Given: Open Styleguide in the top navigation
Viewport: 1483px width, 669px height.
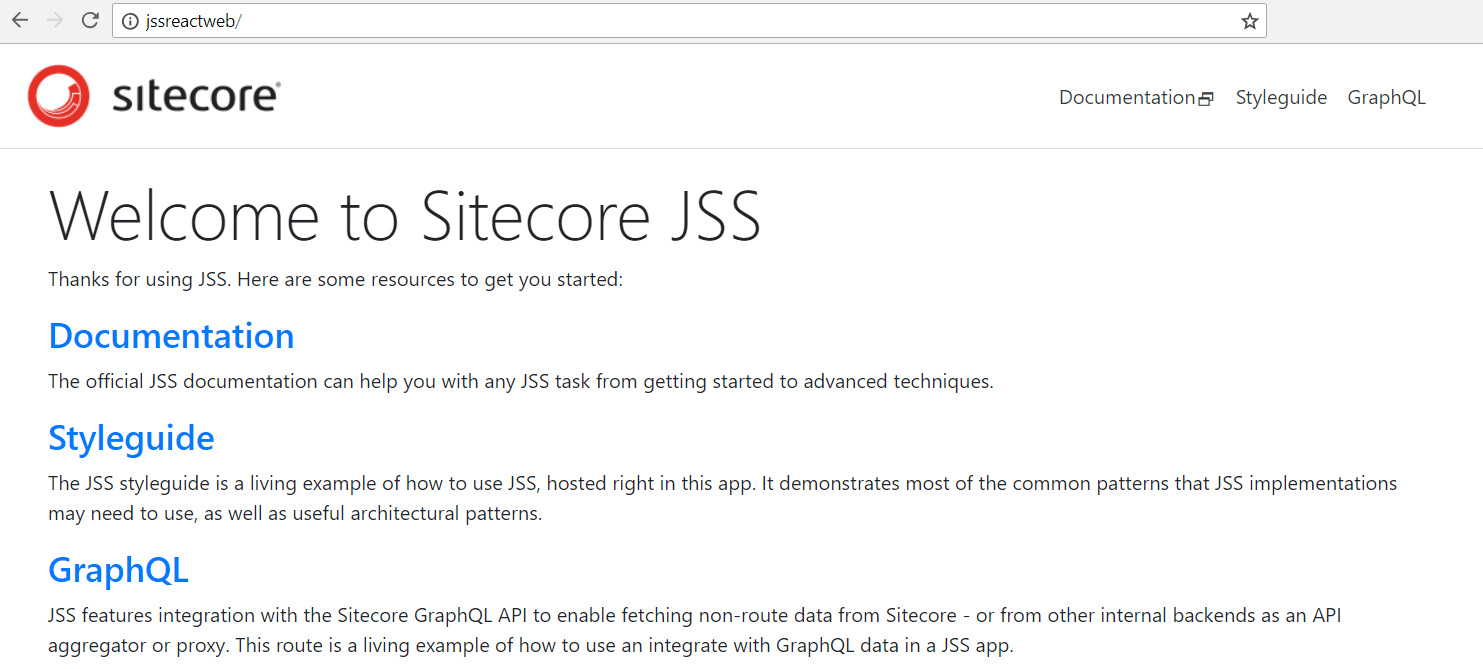Looking at the screenshot, I should (1281, 97).
